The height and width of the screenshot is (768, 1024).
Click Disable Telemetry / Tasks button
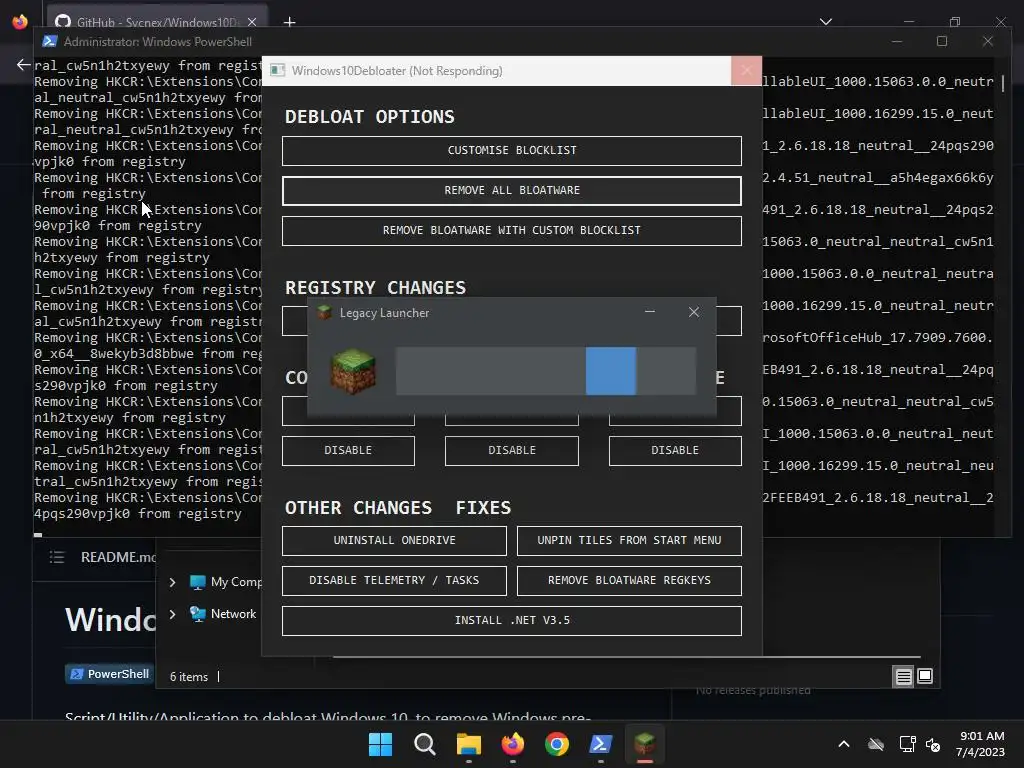(394, 581)
